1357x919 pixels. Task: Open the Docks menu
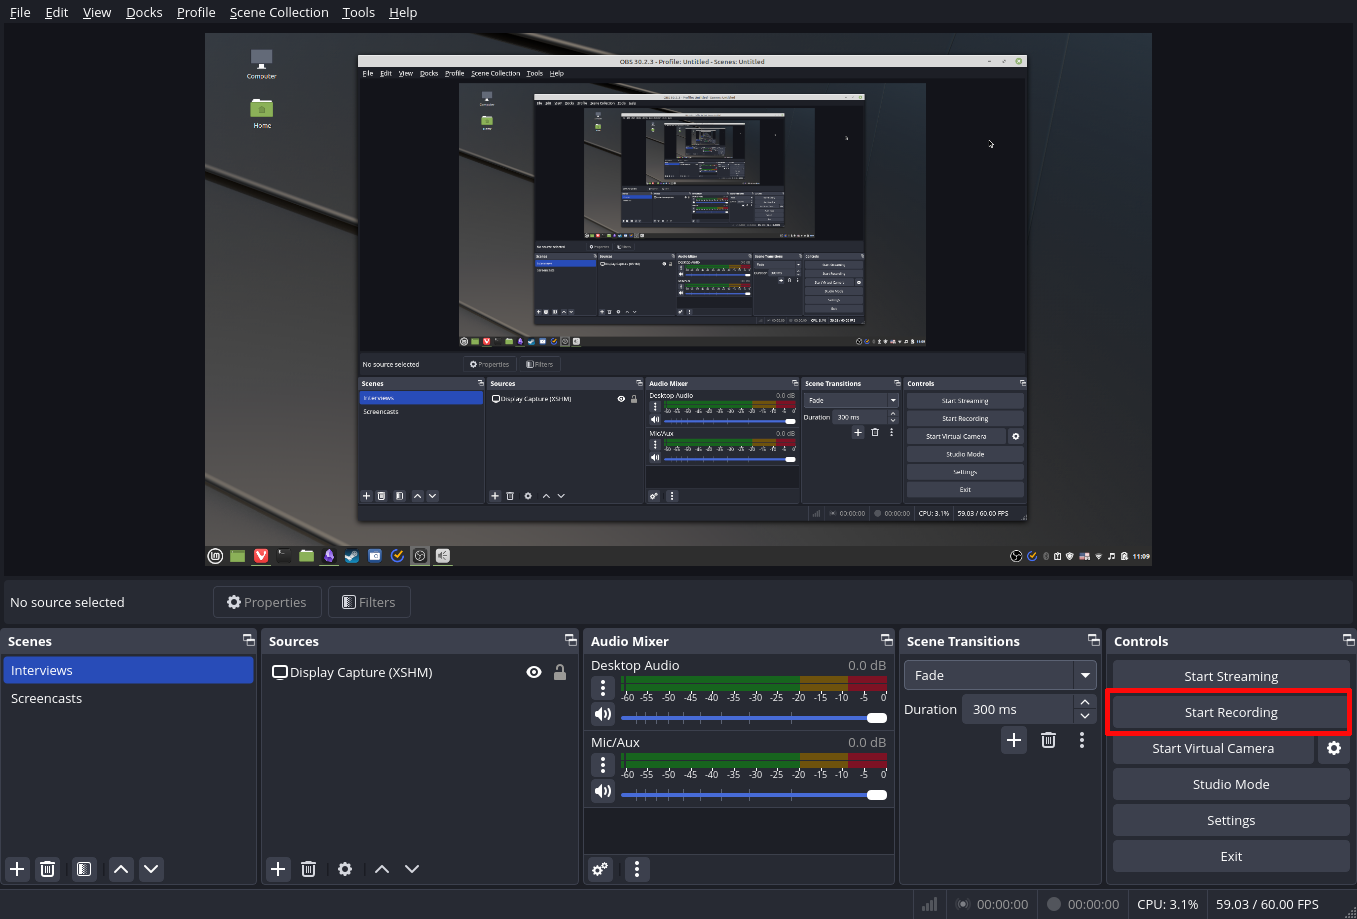click(x=143, y=12)
